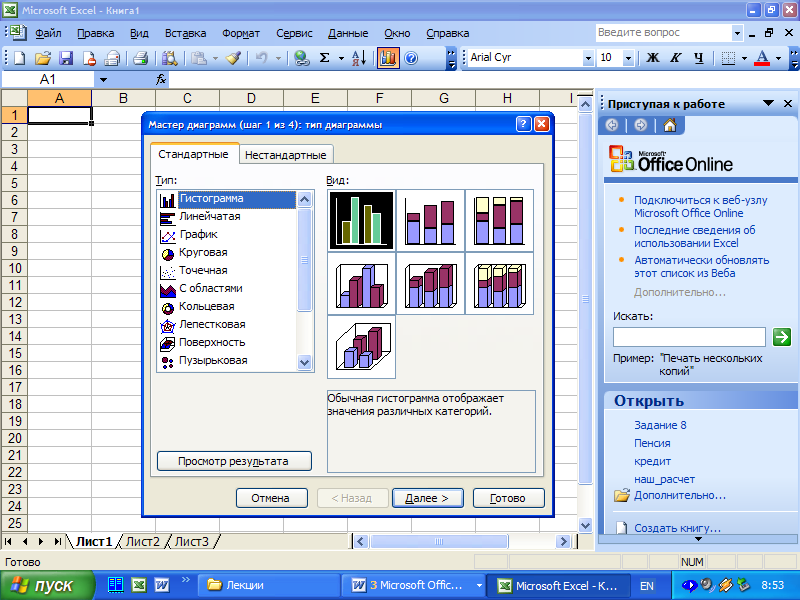Screen dimensions: 800x600
Task: Click the New workbook toolbar icon
Action: [19, 58]
